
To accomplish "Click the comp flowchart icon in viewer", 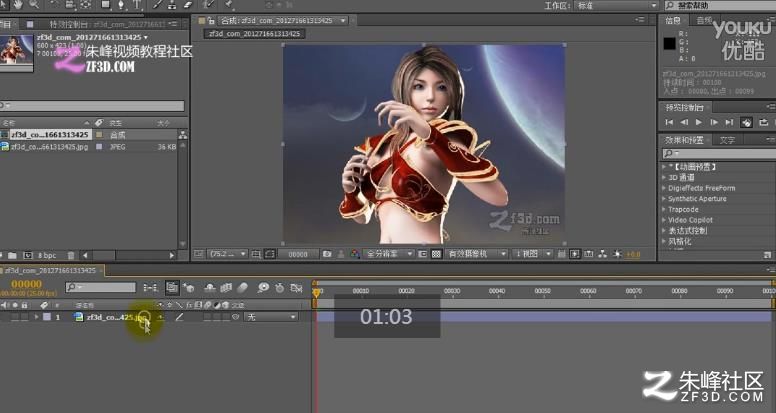I will (x=602, y=254).
